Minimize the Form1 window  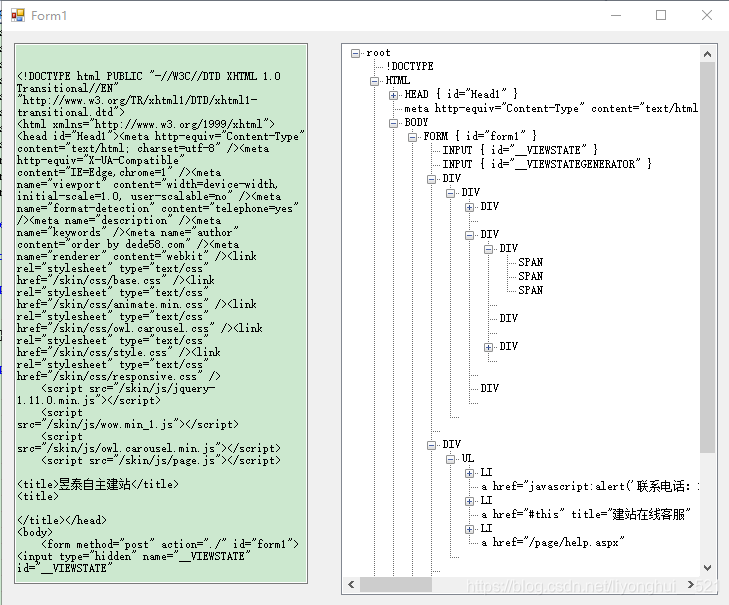pos(616,15)
